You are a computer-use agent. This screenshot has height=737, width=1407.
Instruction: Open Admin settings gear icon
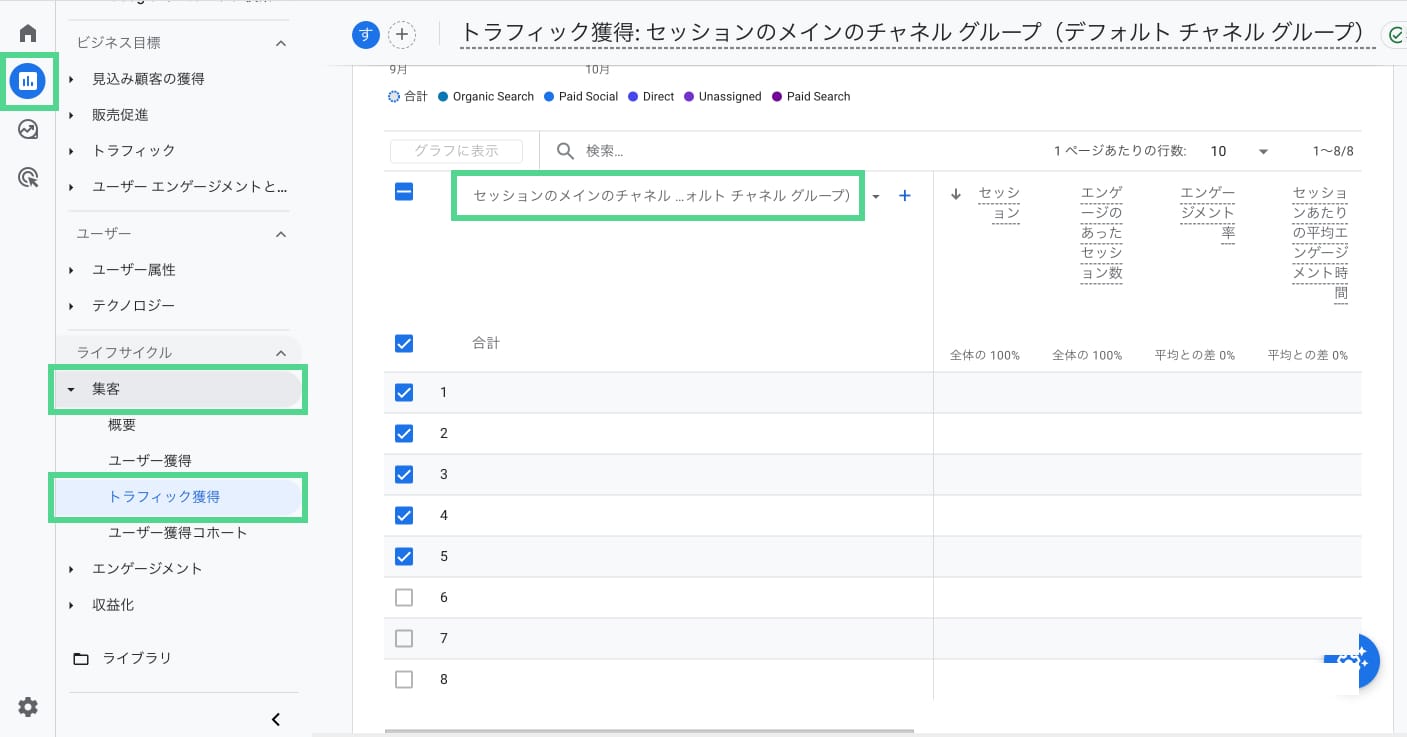(x=28, y=707)
